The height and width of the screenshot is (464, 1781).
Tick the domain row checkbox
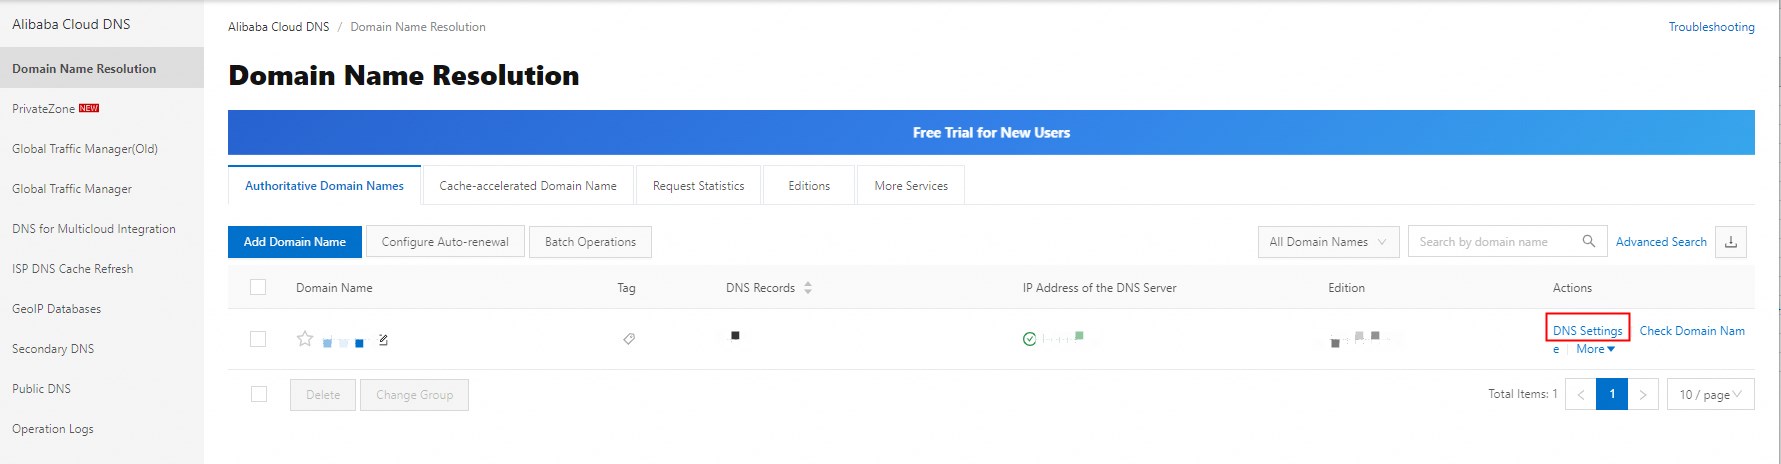[x=258, y=339]
